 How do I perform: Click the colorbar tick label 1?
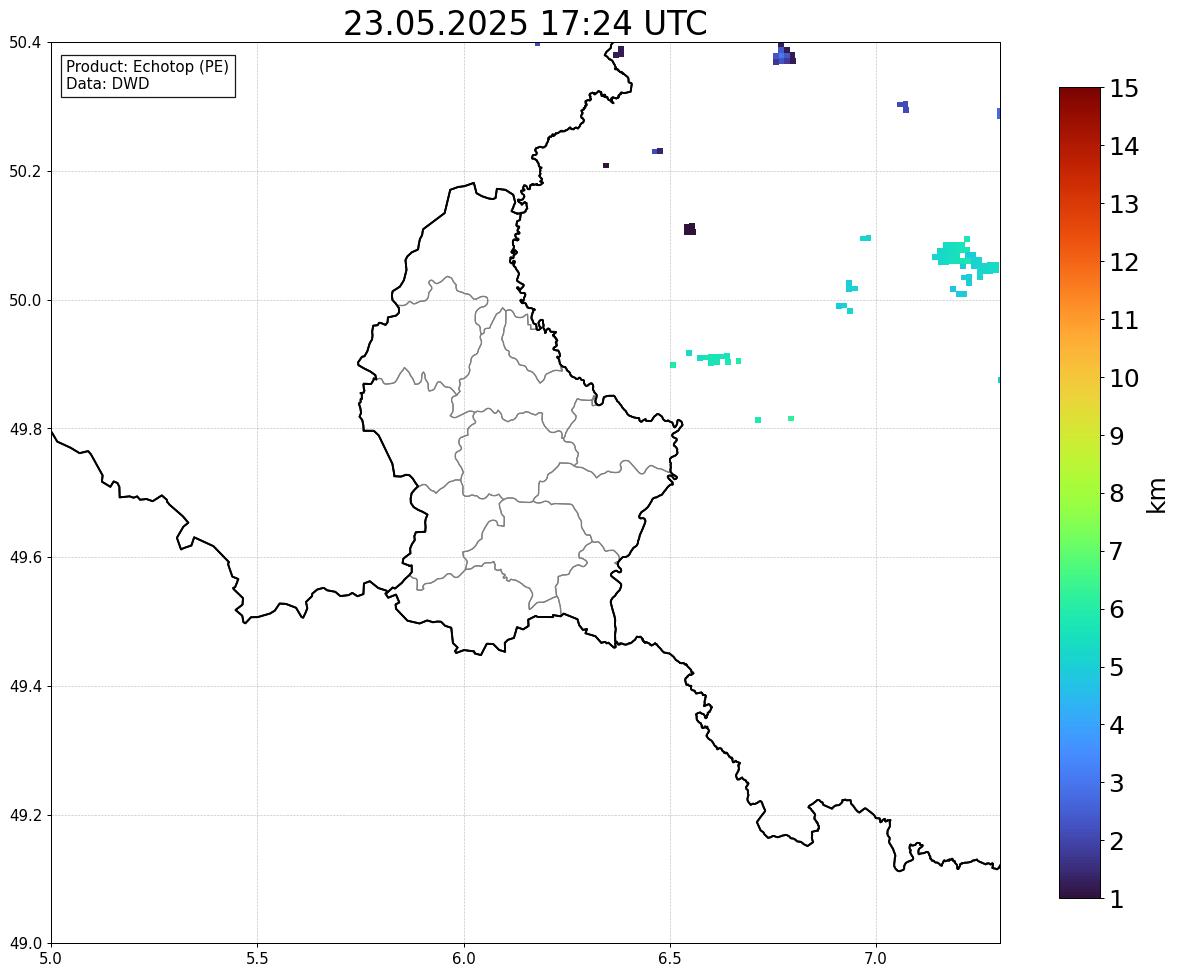(x=1116, y=899)
